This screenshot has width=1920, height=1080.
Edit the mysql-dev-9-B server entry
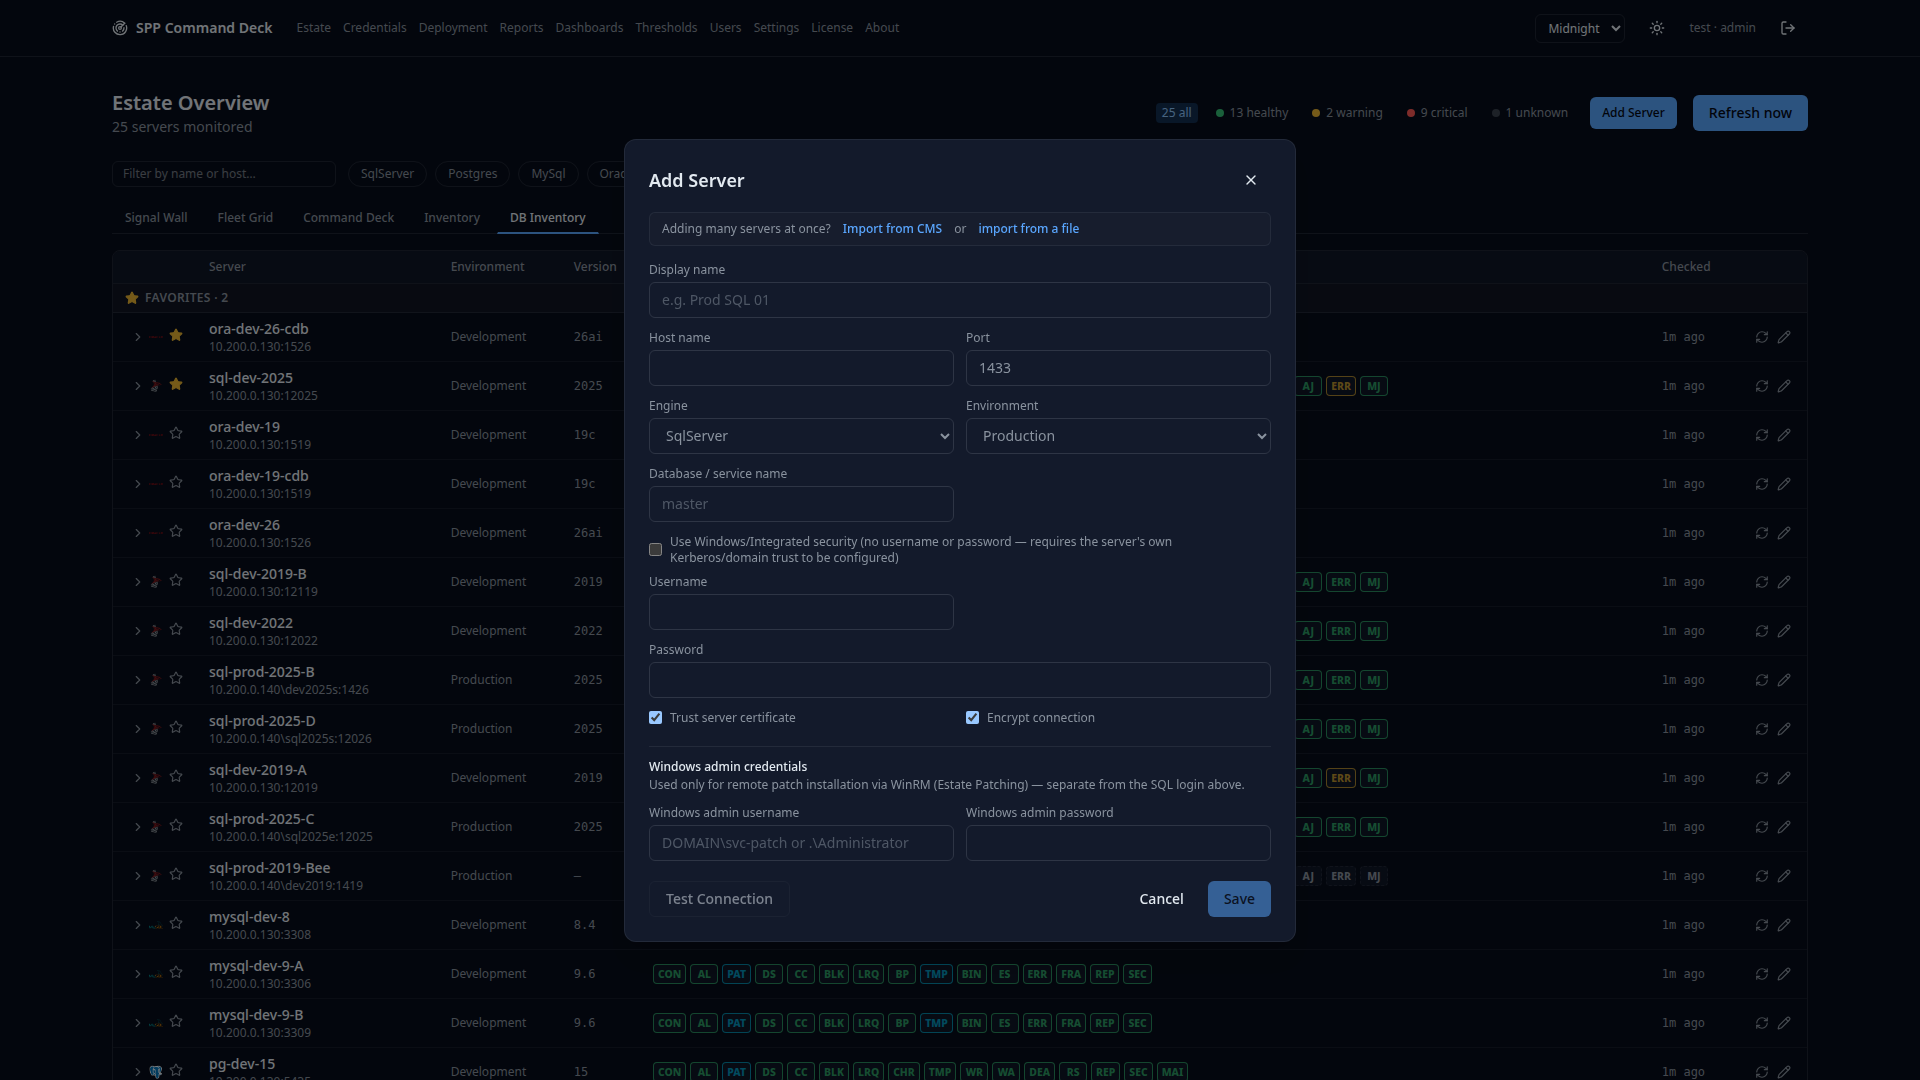(x=1784, y=1023)
